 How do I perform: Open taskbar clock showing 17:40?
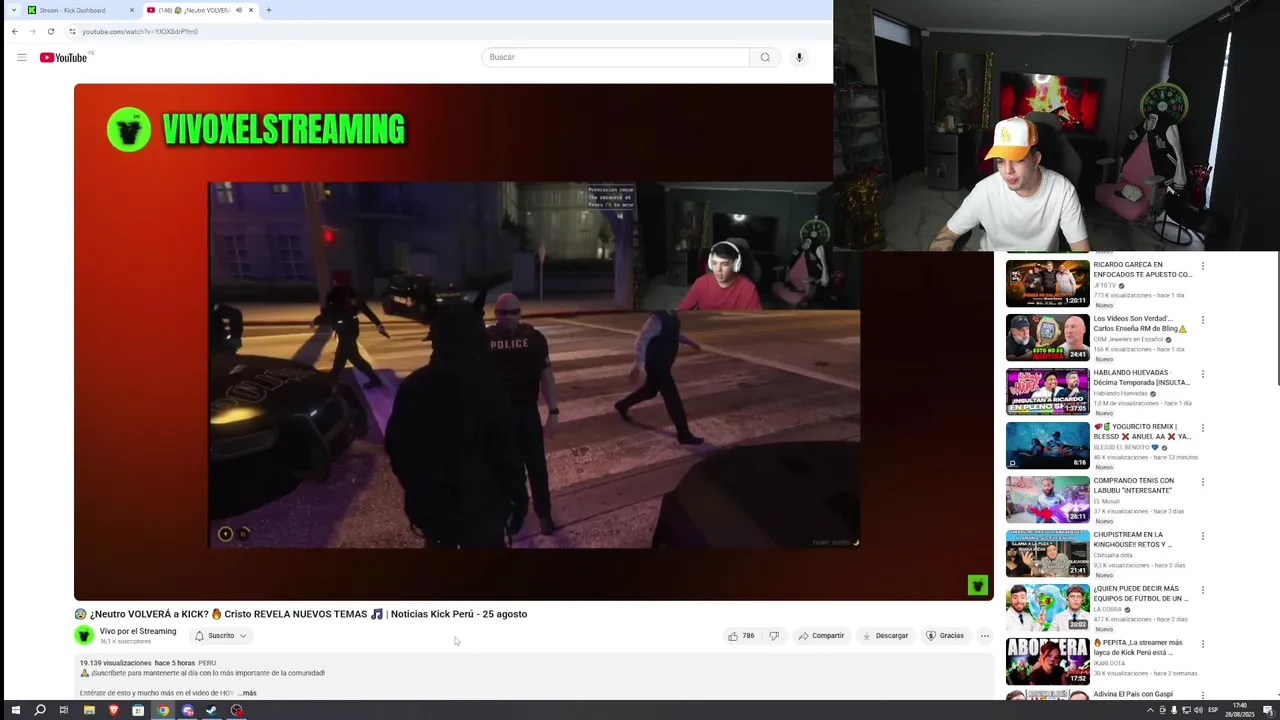1240,710
